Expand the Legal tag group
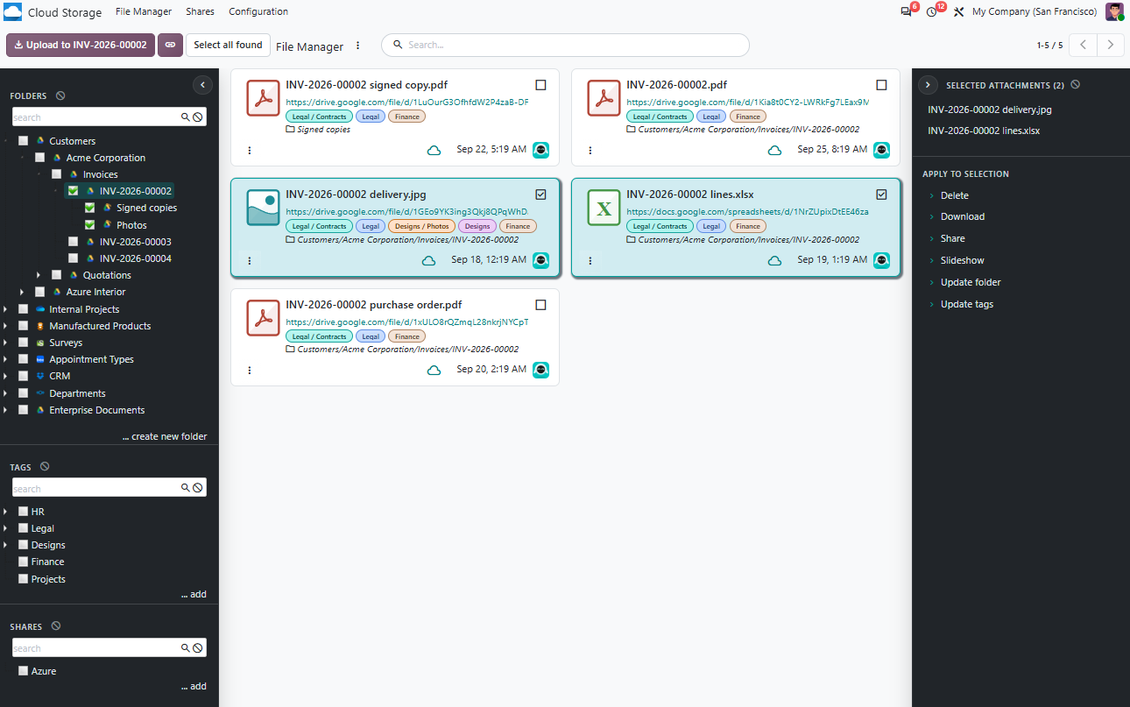Image resolution: width=1130 pixels, height=707 pixels. click(x=6, y=528)
